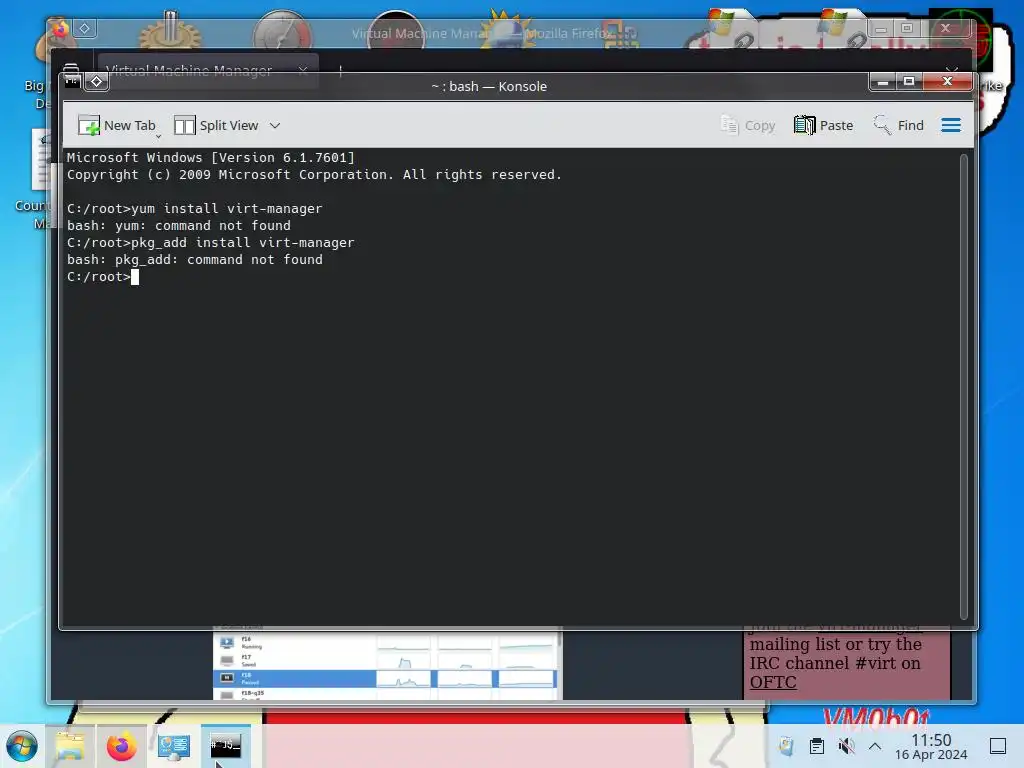Switch to Firefox from the taskbar

pyautogui.click(x=121, y=746)
